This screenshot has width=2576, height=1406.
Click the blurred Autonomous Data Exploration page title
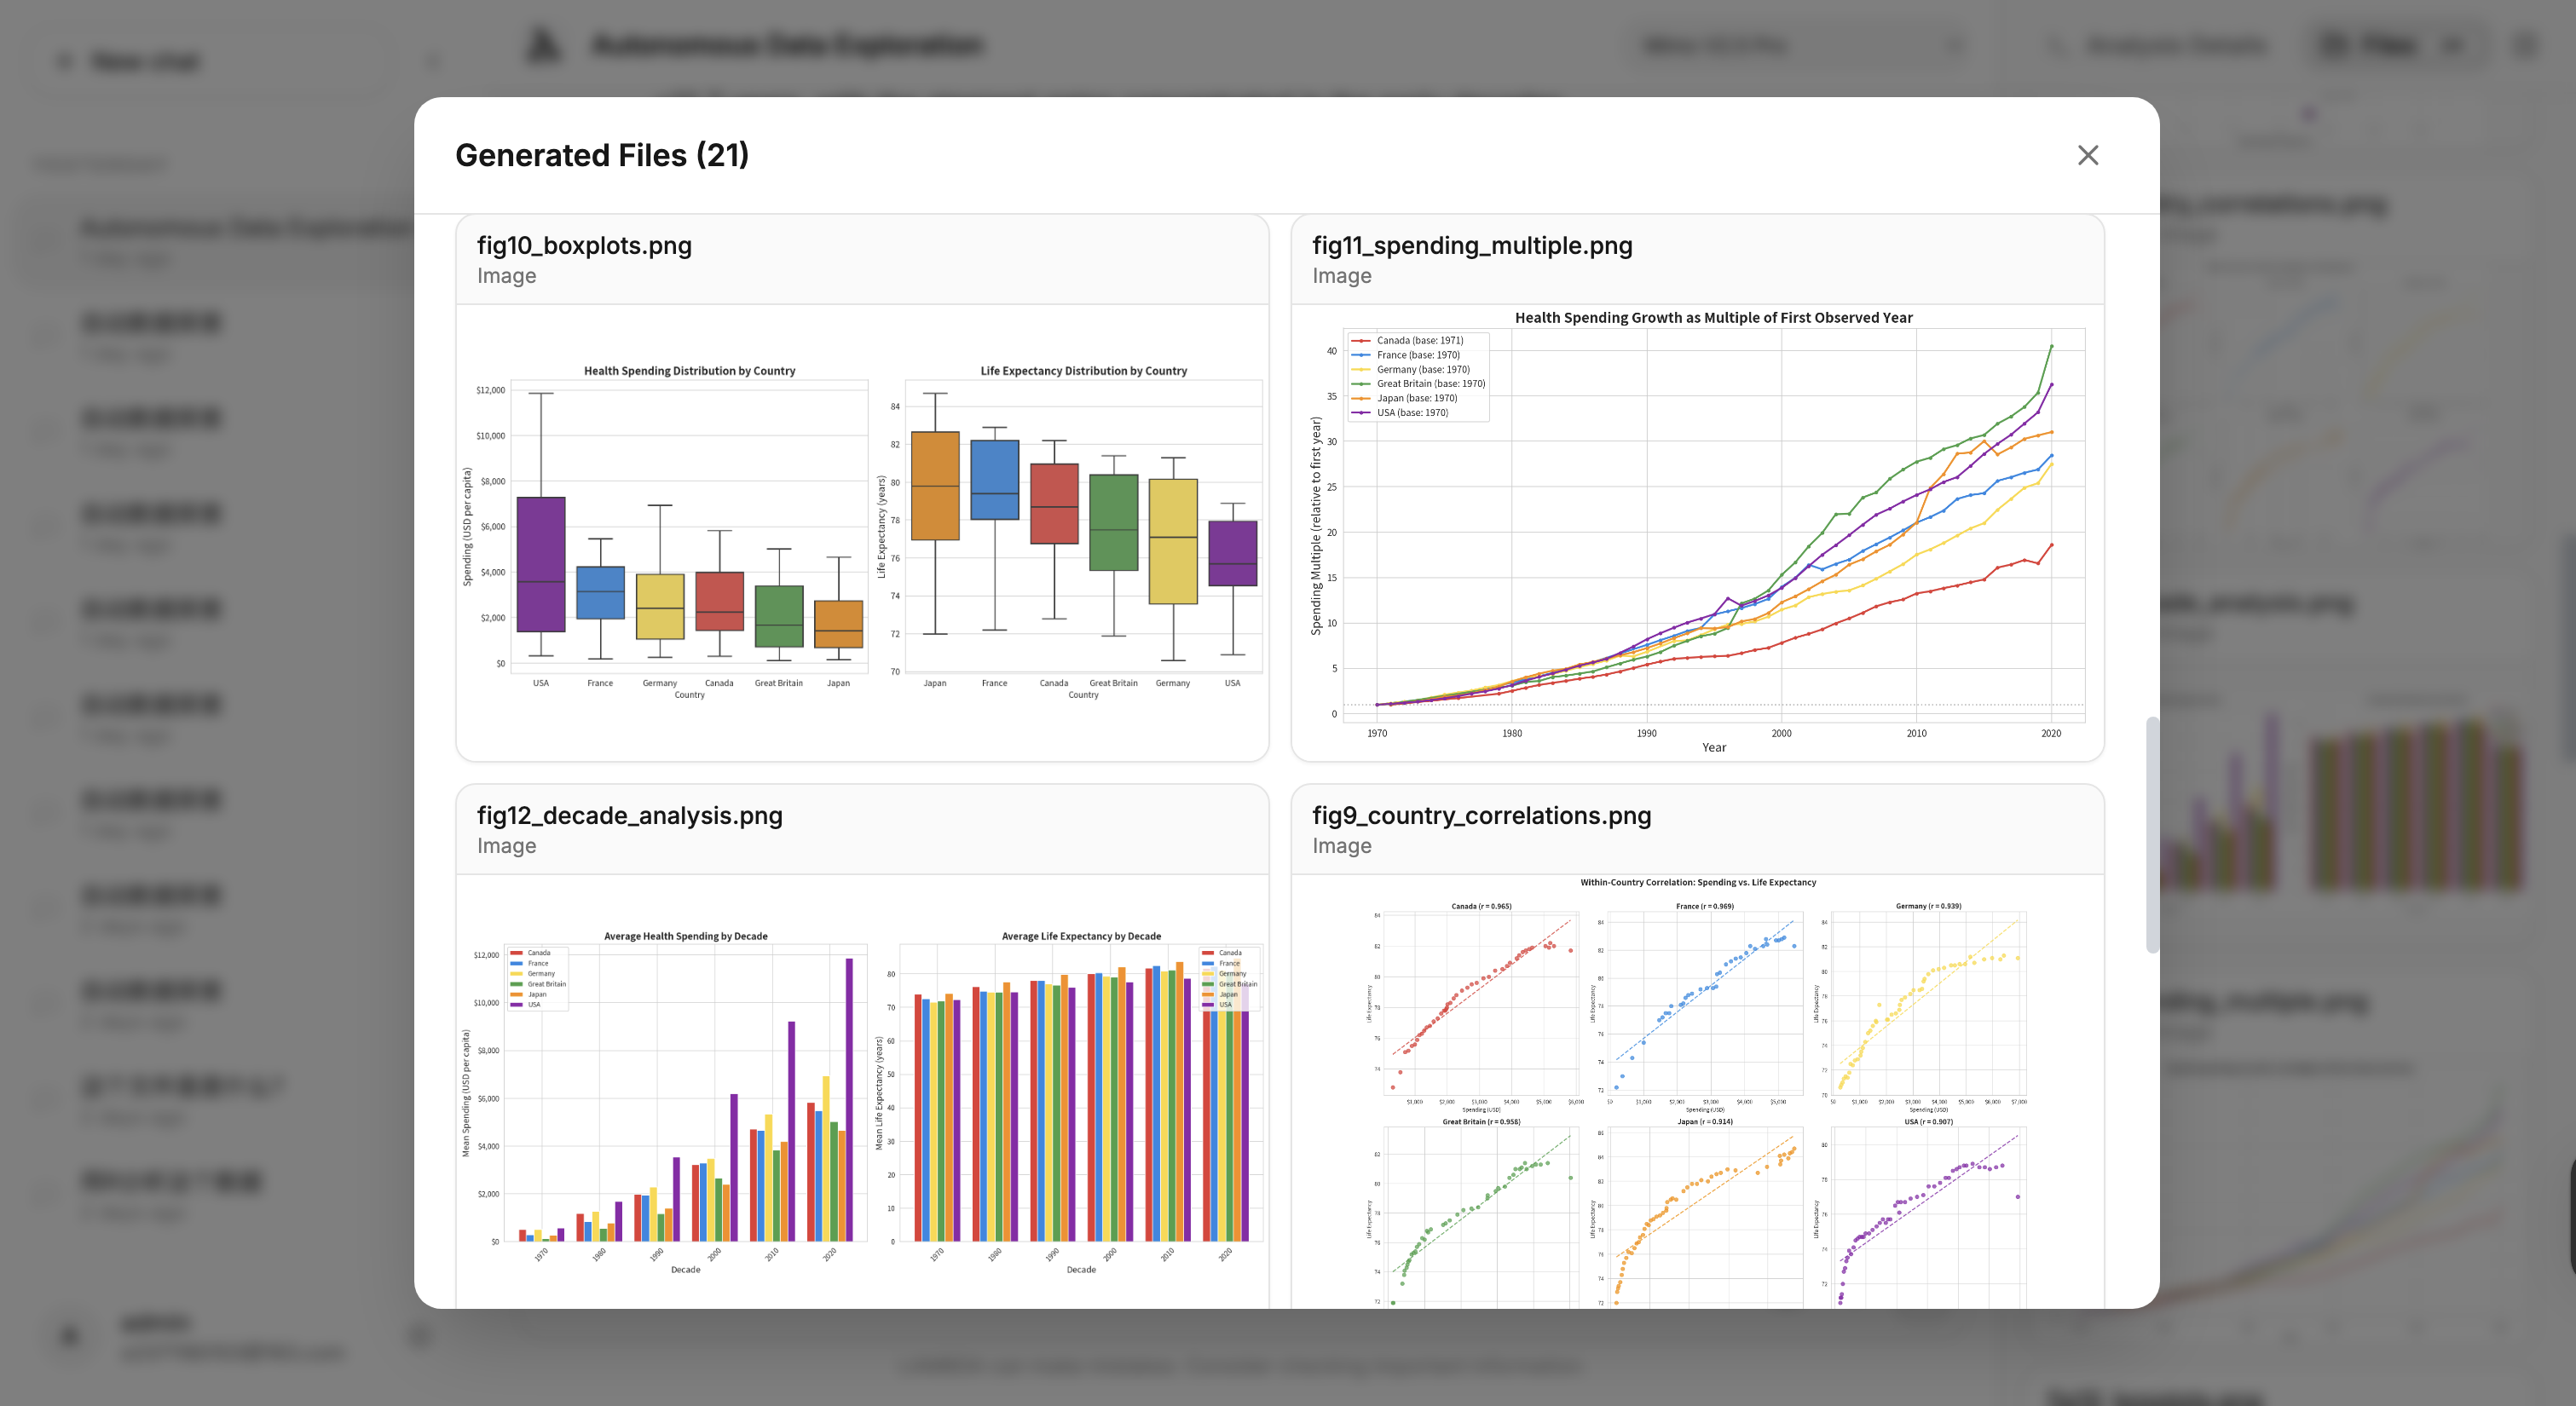click(x=787, y=45)
